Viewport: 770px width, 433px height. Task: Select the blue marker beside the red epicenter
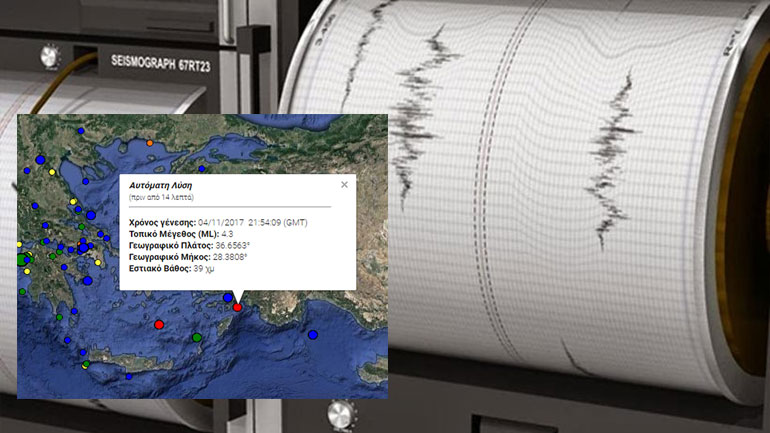point(228,298)
